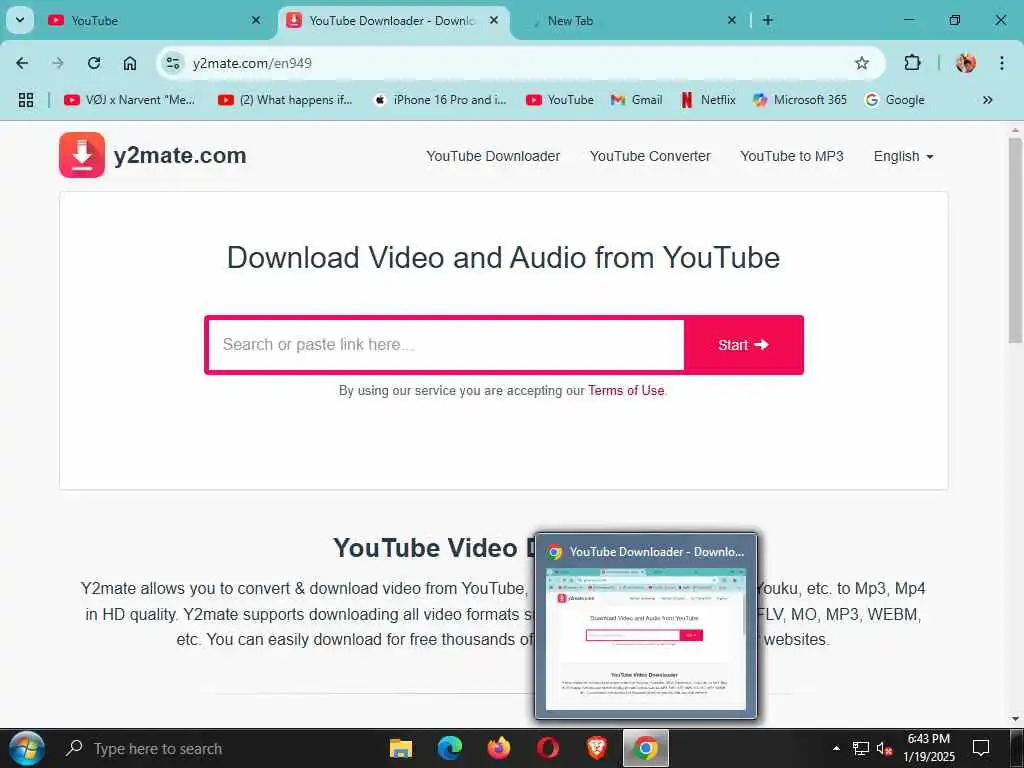Screen dimensions: 1024x768
Task: Click the Download Video and Audio heading
Action: (504, 258)
